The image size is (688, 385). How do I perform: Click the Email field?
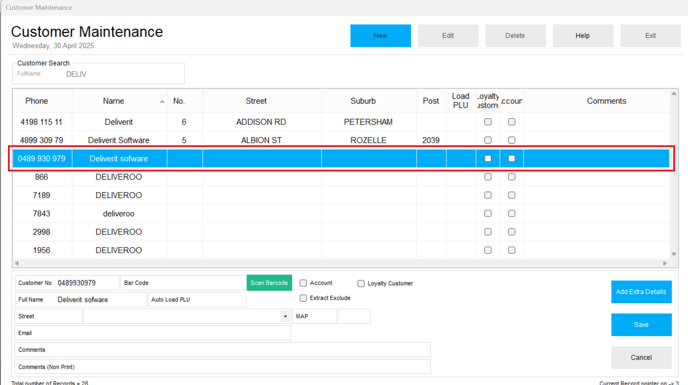click(153, 333)
